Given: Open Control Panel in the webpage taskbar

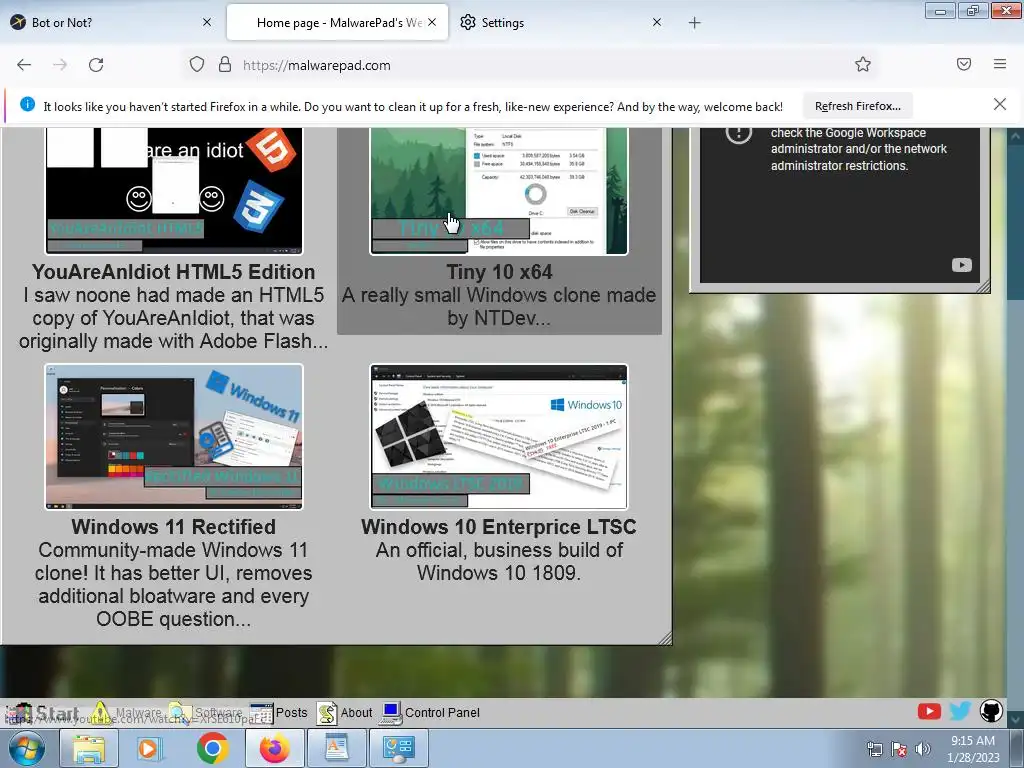Looking at the screenshot, I should (x=430, y=712).
